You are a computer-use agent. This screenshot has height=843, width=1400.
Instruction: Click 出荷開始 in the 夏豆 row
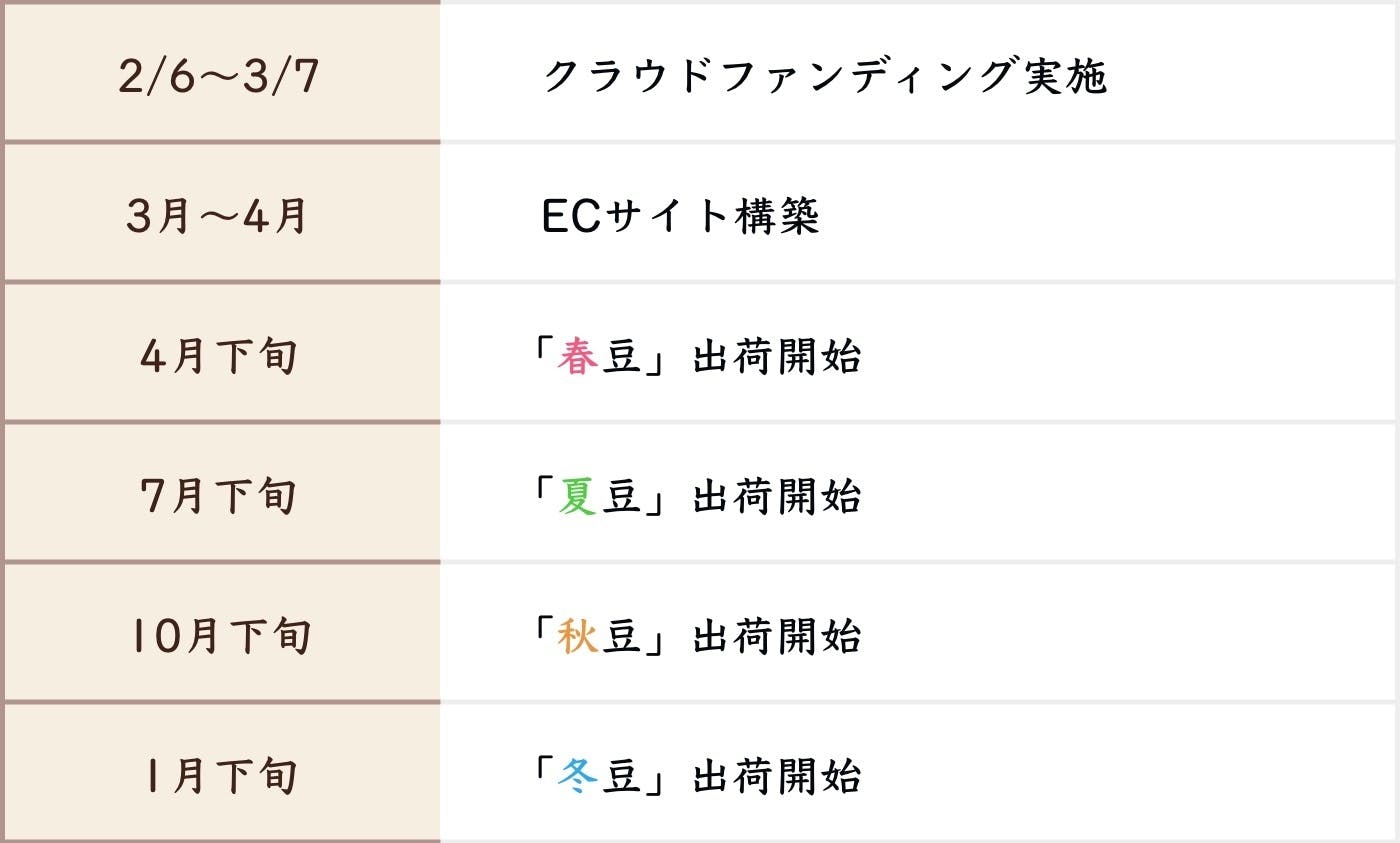(x=777, y=497)
